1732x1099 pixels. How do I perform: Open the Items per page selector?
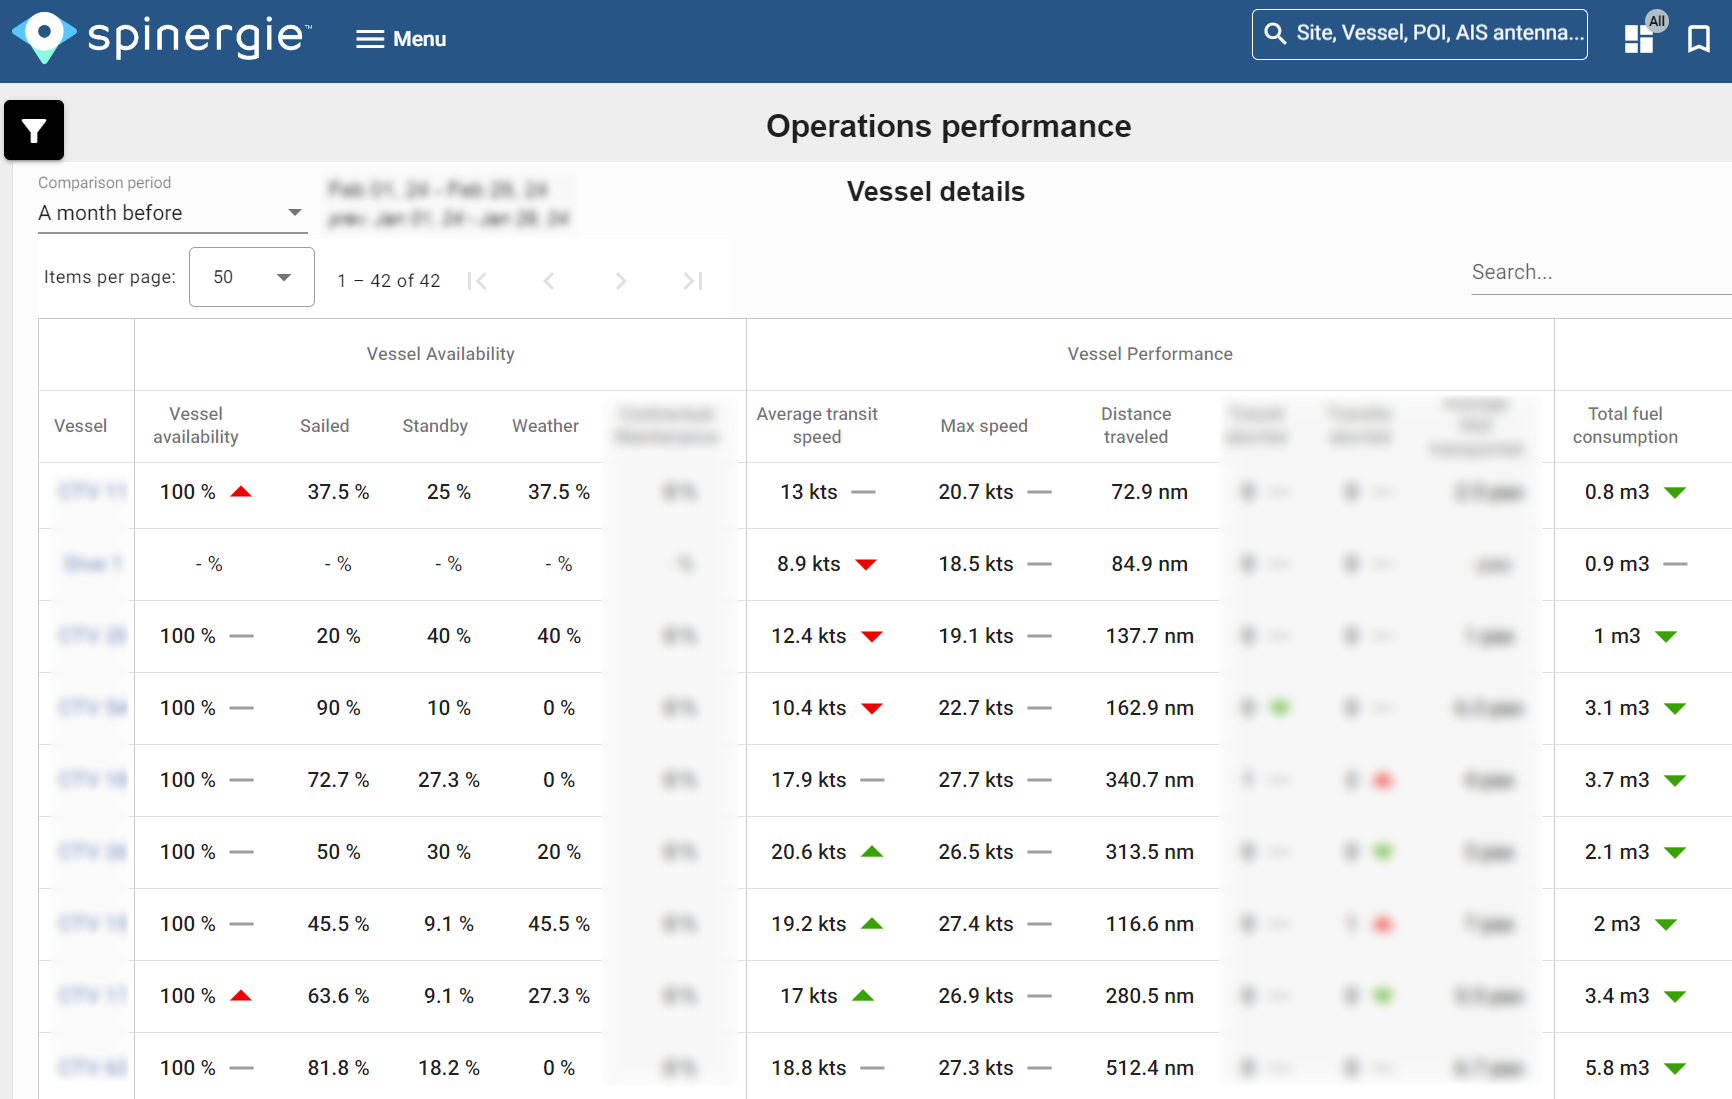tap(250, 277)
